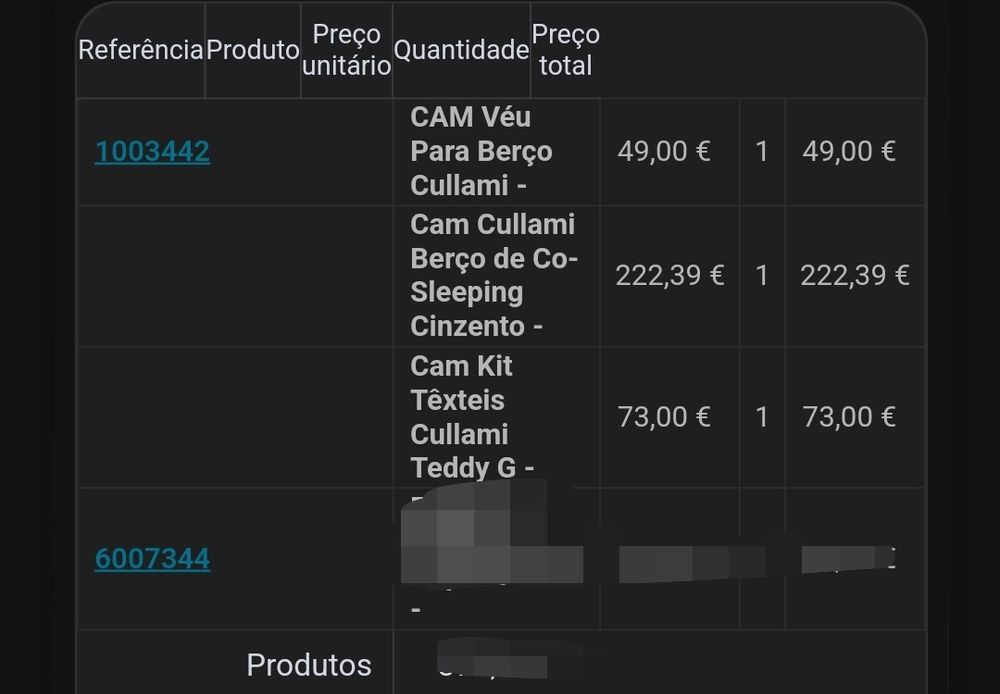1000x694 pixels.
Task: Click the Quantidade column header
Action: pyautogui.click(x=461, y=50)
